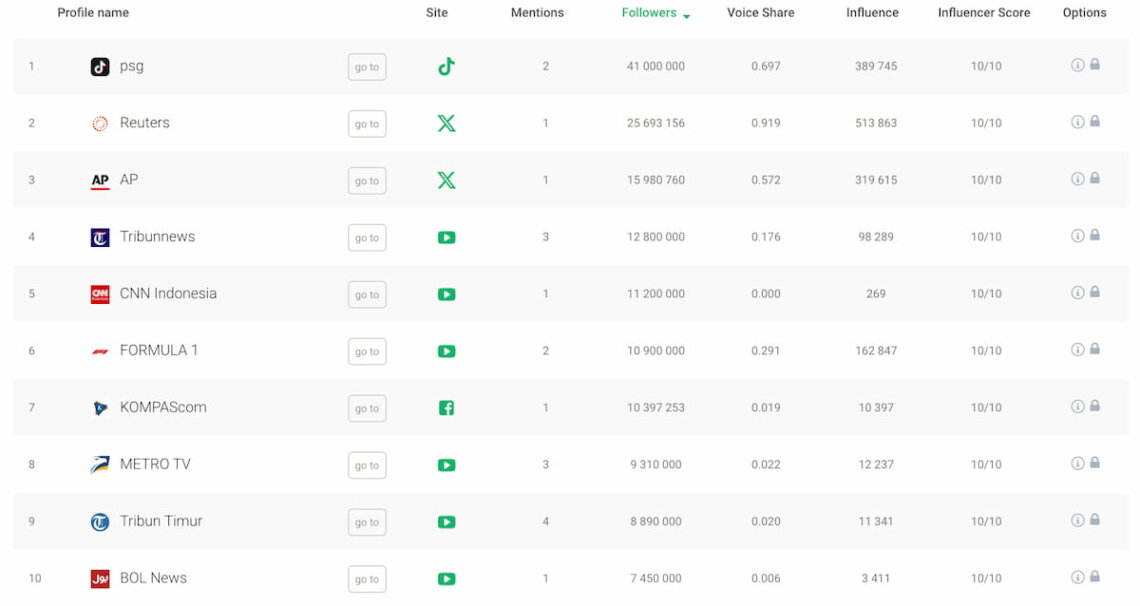Sort table by Mentions header
This screenshot has height=606, width=1140.
(x=537, y=12)
